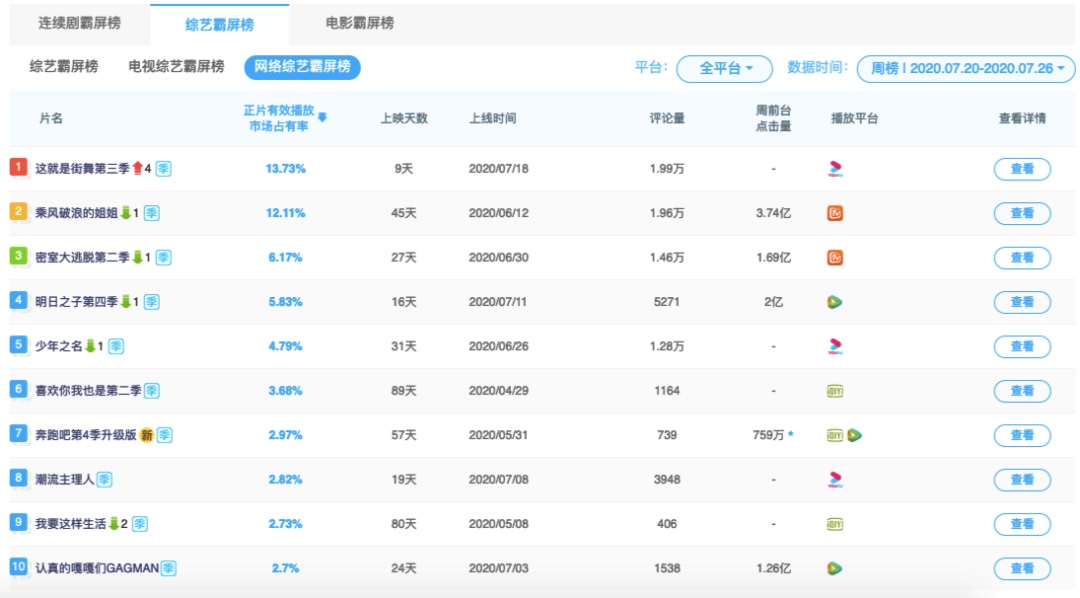1080x598 pixels.
Task: Click Youku icon in 少年之名 row
Action: pyautogui.click(x=835, y=346)
